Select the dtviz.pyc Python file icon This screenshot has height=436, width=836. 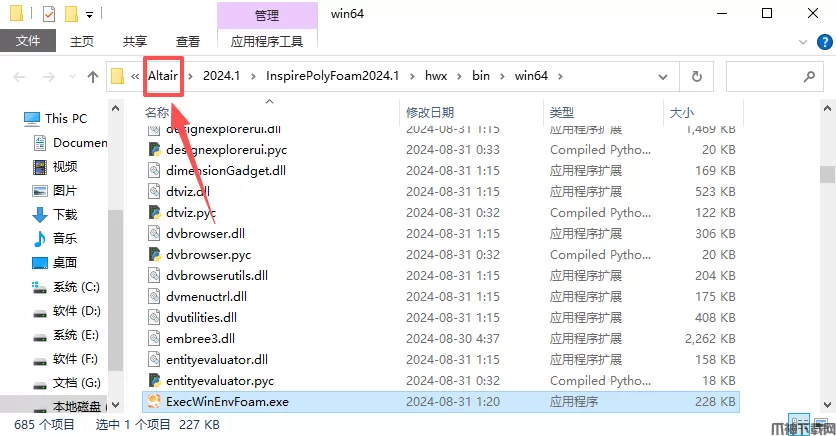coord(154,212)
